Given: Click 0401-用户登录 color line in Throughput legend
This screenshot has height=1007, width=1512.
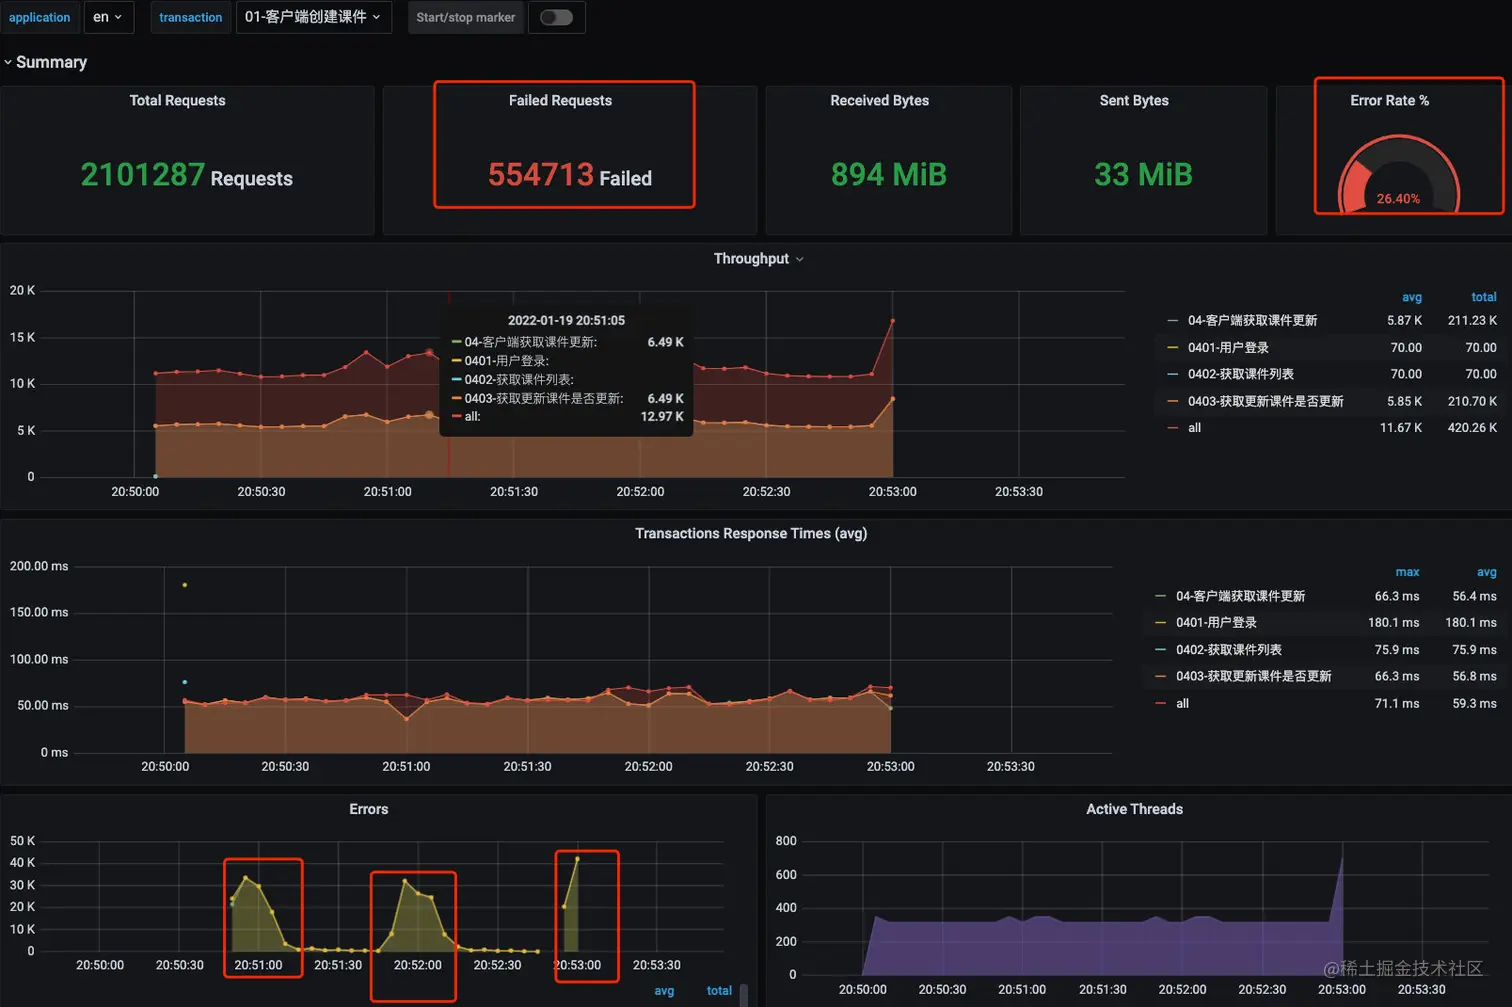Looking at the screenshot, I should coord(1172,348).
